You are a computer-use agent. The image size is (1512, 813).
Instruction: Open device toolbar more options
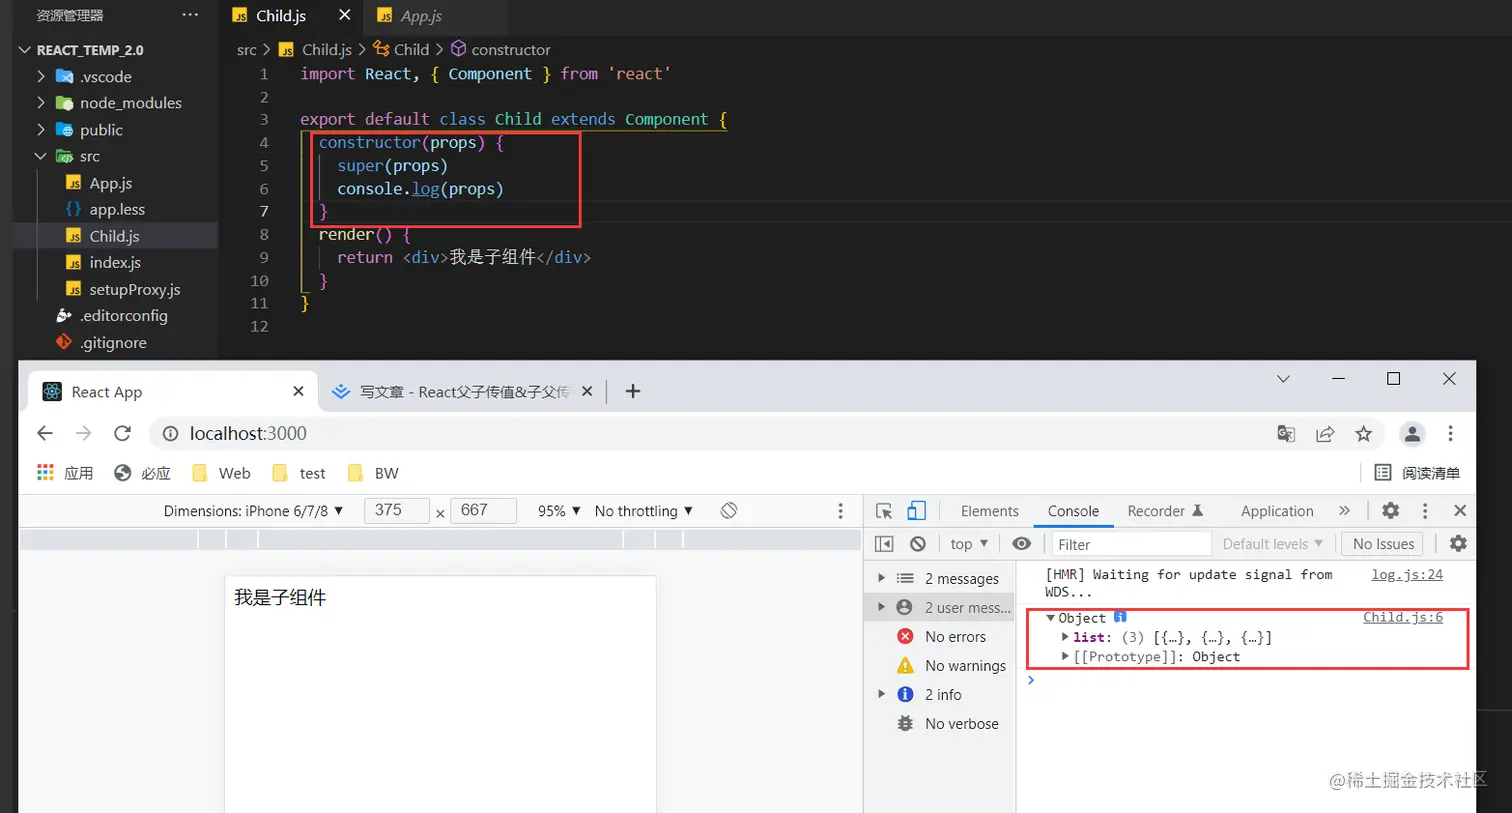pos(840,511)
